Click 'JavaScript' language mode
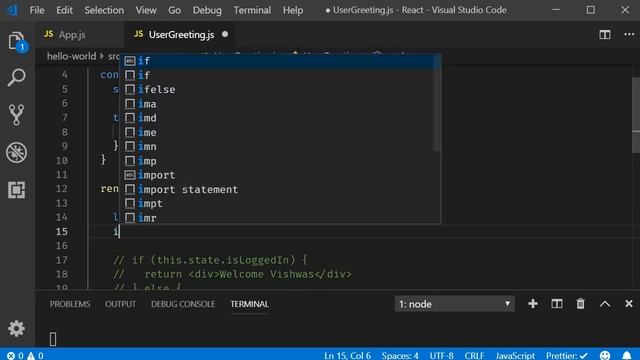The width and height of the screenshot is (640, 360). (515, 356)
